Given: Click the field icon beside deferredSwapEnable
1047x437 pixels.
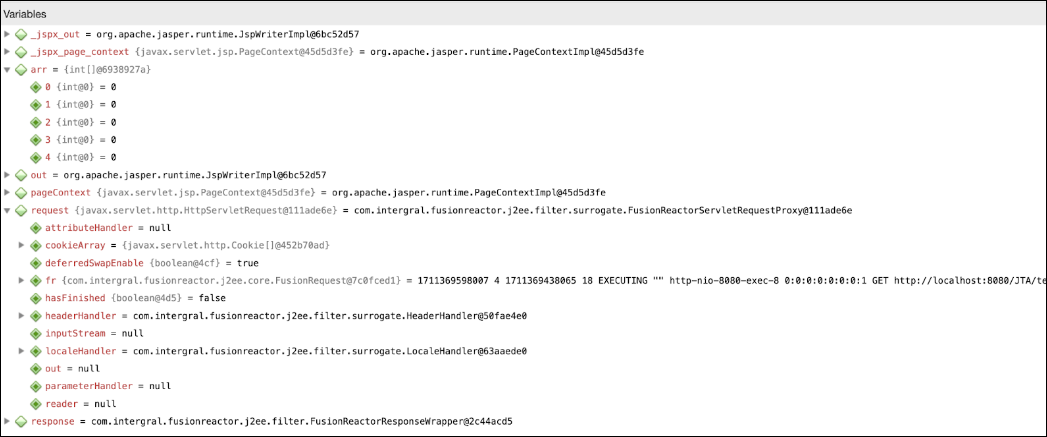Looking at the screenshot, I should click(x=35, y=263).
